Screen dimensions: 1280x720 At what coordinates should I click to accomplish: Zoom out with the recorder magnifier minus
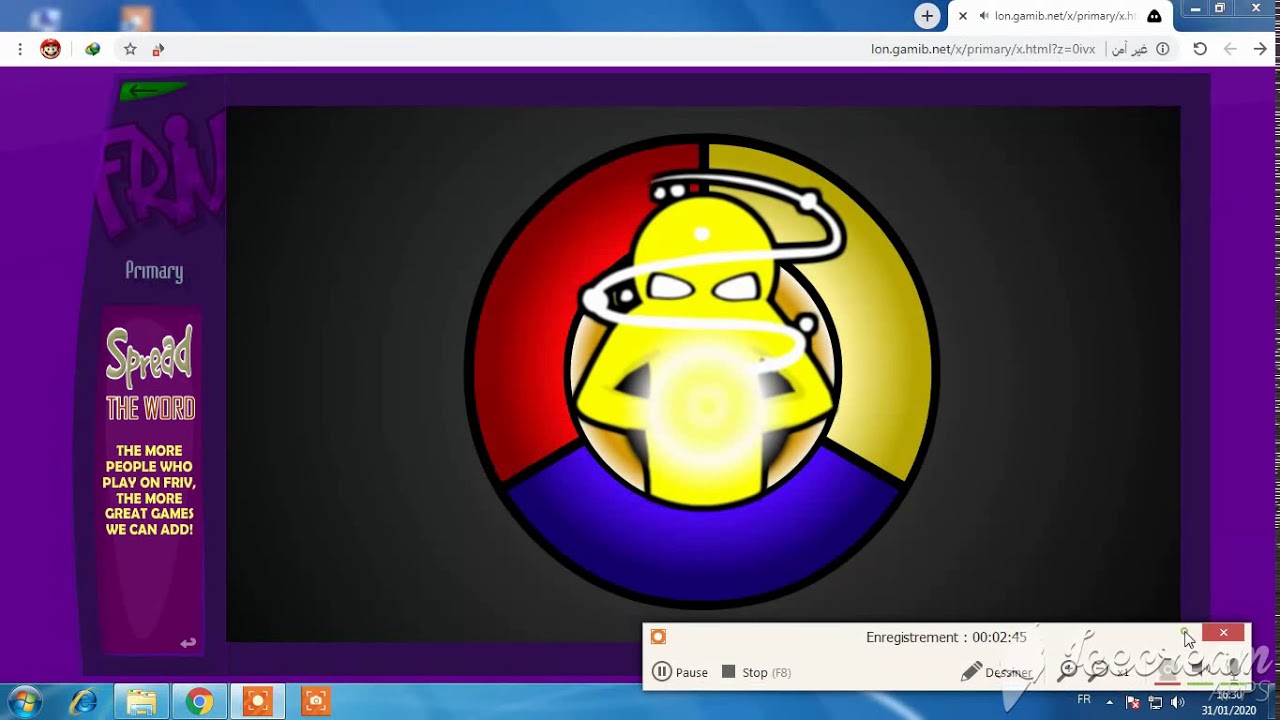[1098, 670]
